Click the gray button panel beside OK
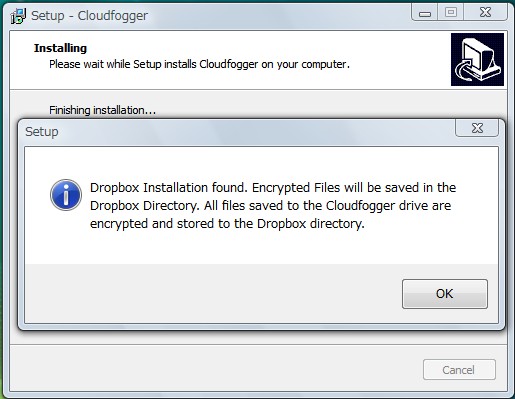Viewport: 515px width, 399px height. [213, 293]
